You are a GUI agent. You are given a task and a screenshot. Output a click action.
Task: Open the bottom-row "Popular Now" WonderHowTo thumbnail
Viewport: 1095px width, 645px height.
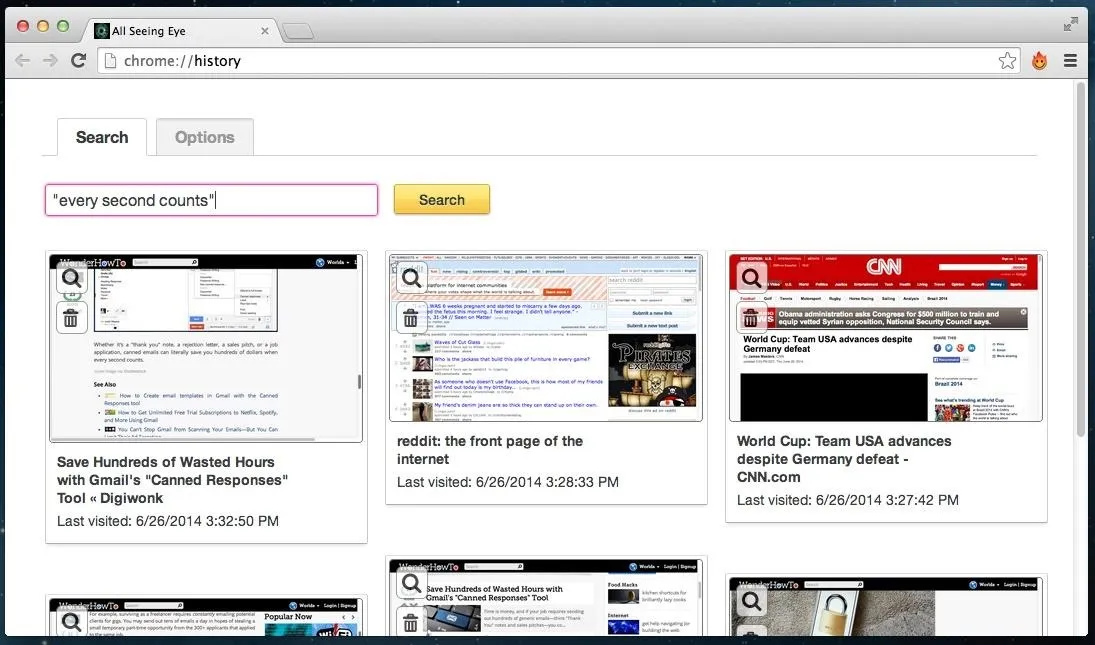206,616
